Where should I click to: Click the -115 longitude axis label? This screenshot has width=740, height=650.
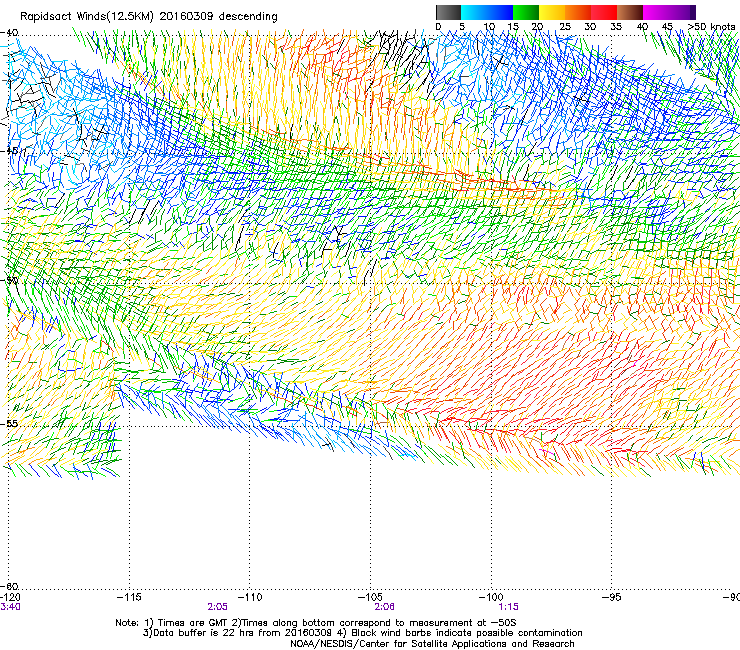pos(129,597)
